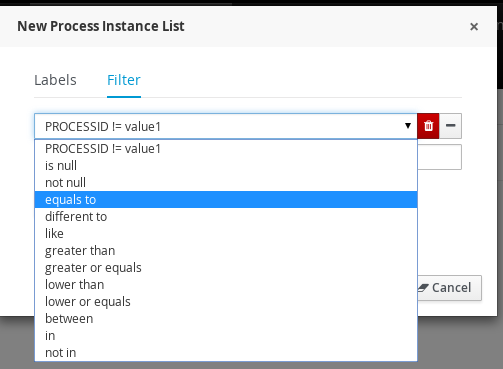Close the New Process Instance List dialog

pos(474,27)
